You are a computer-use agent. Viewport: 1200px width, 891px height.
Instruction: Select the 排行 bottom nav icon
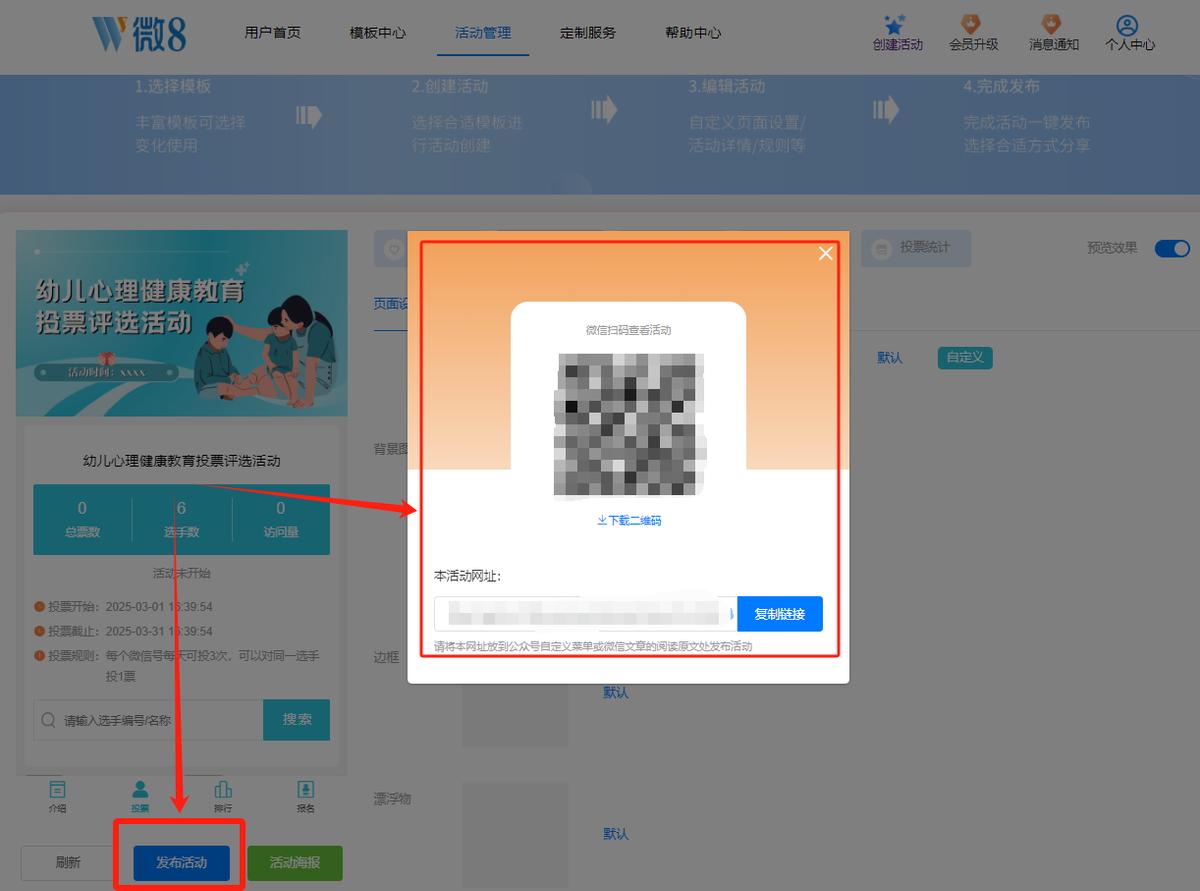[223, 796]
